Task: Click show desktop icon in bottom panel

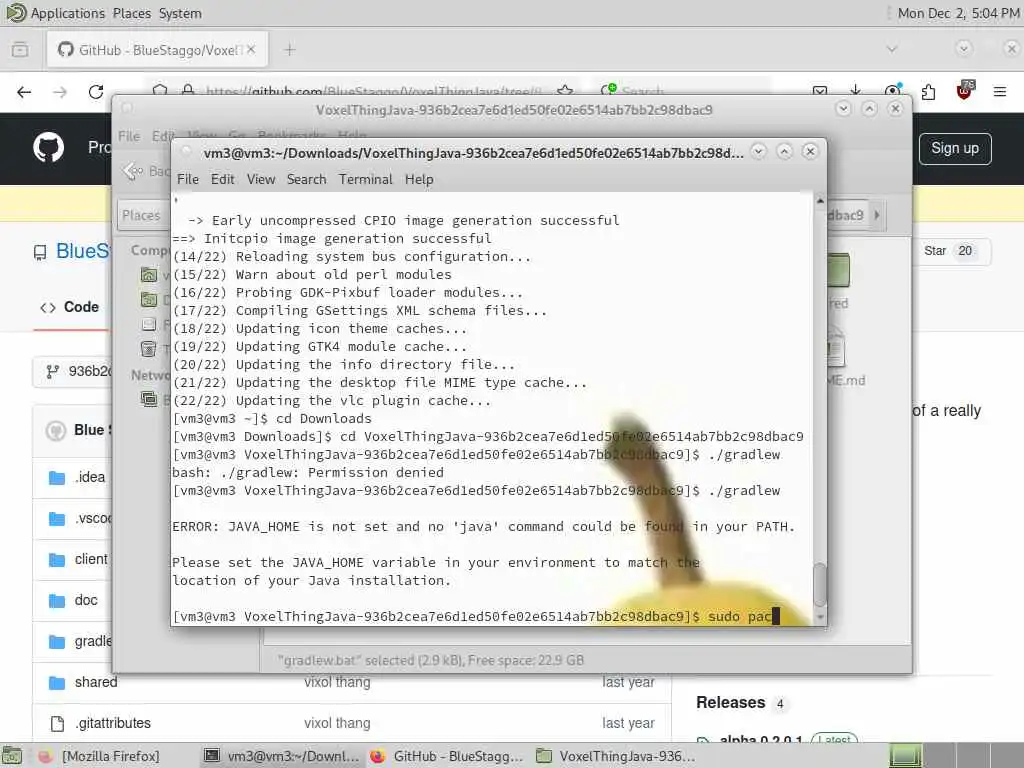Action: point(12,756)
